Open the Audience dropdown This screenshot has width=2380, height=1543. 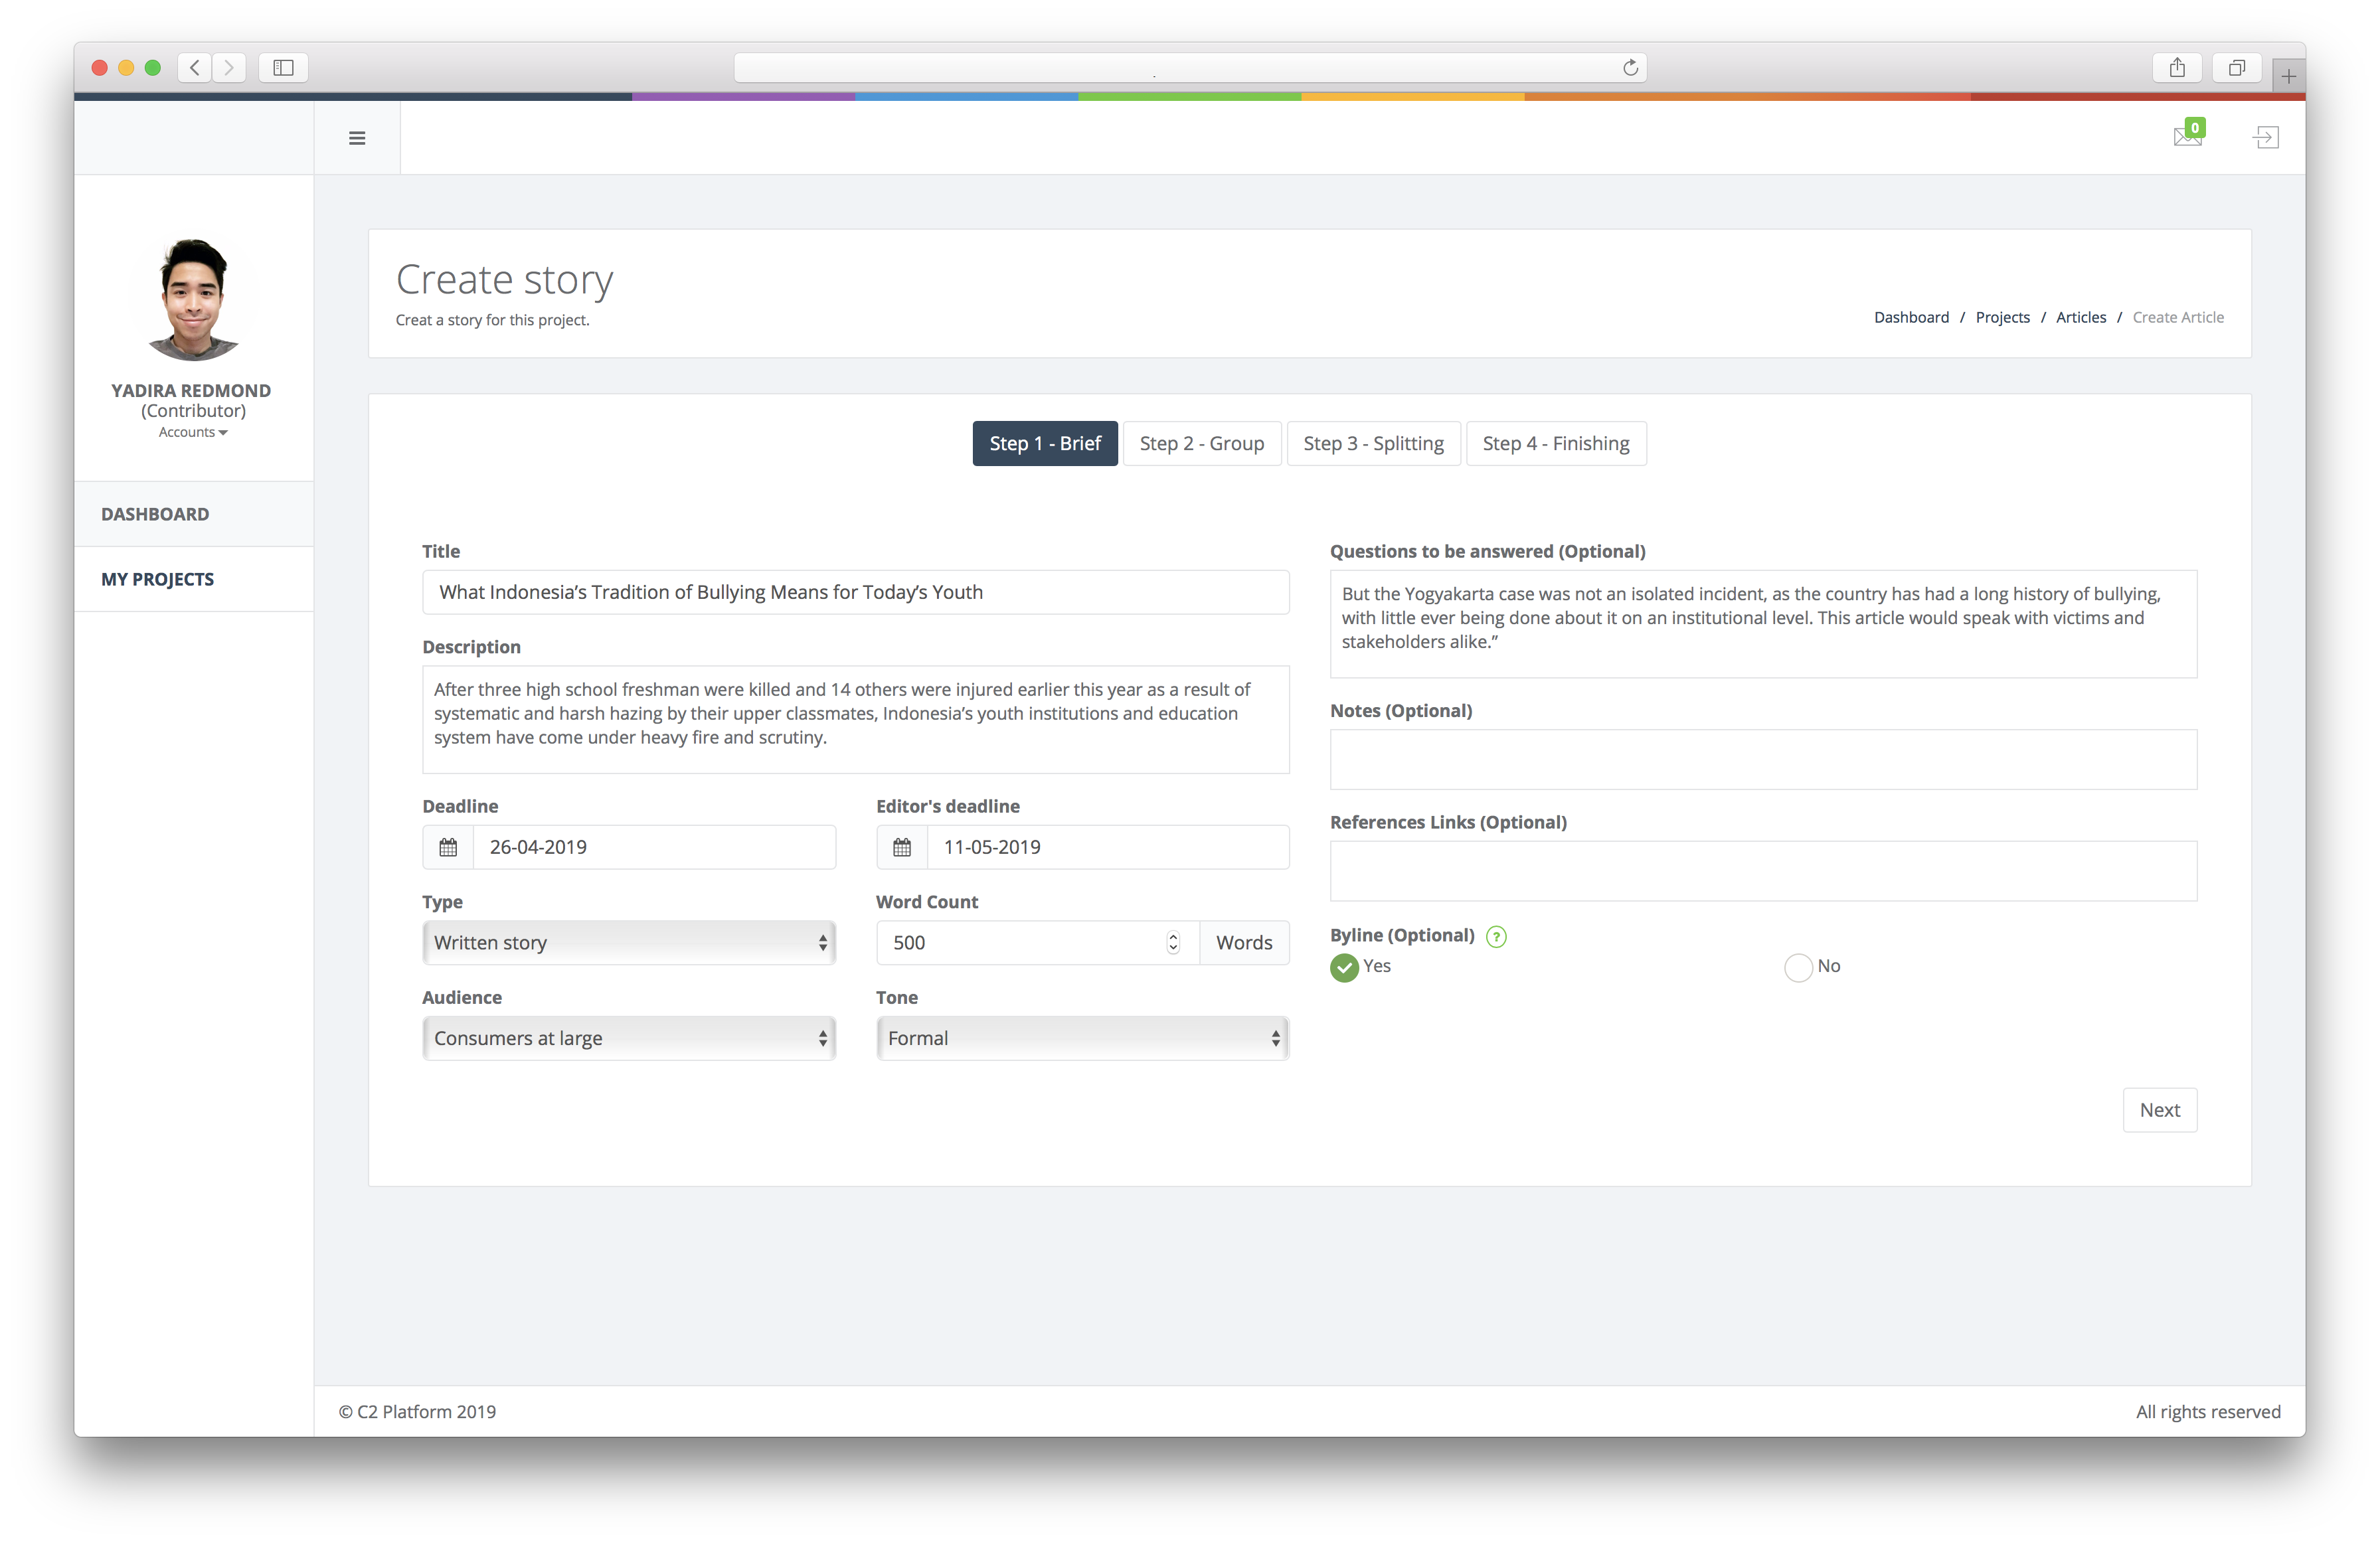[629, 1038]
